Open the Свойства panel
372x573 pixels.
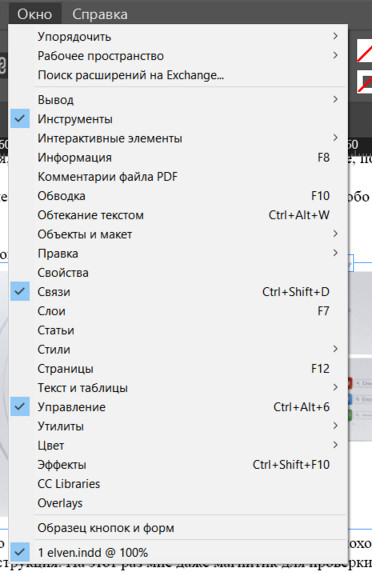(178, 273)
